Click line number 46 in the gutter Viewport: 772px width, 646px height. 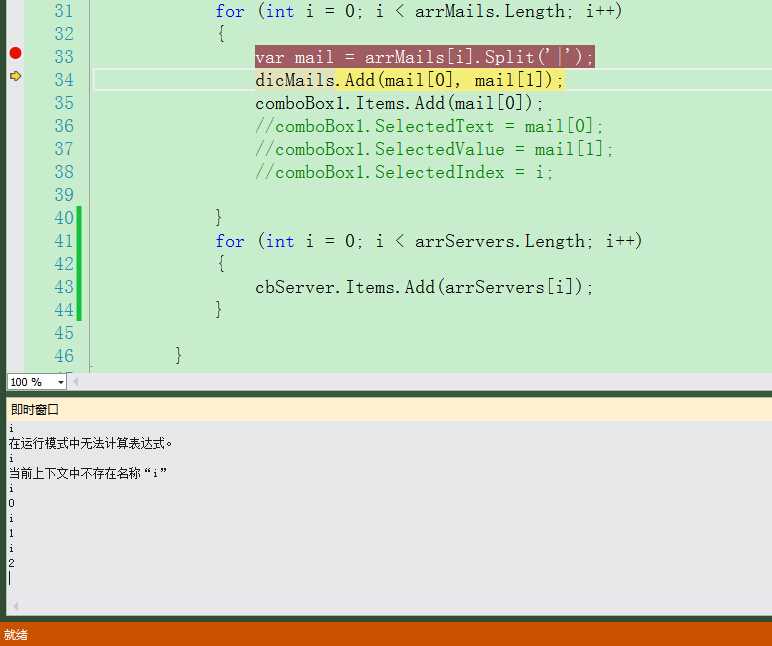(x=64, y=355)
